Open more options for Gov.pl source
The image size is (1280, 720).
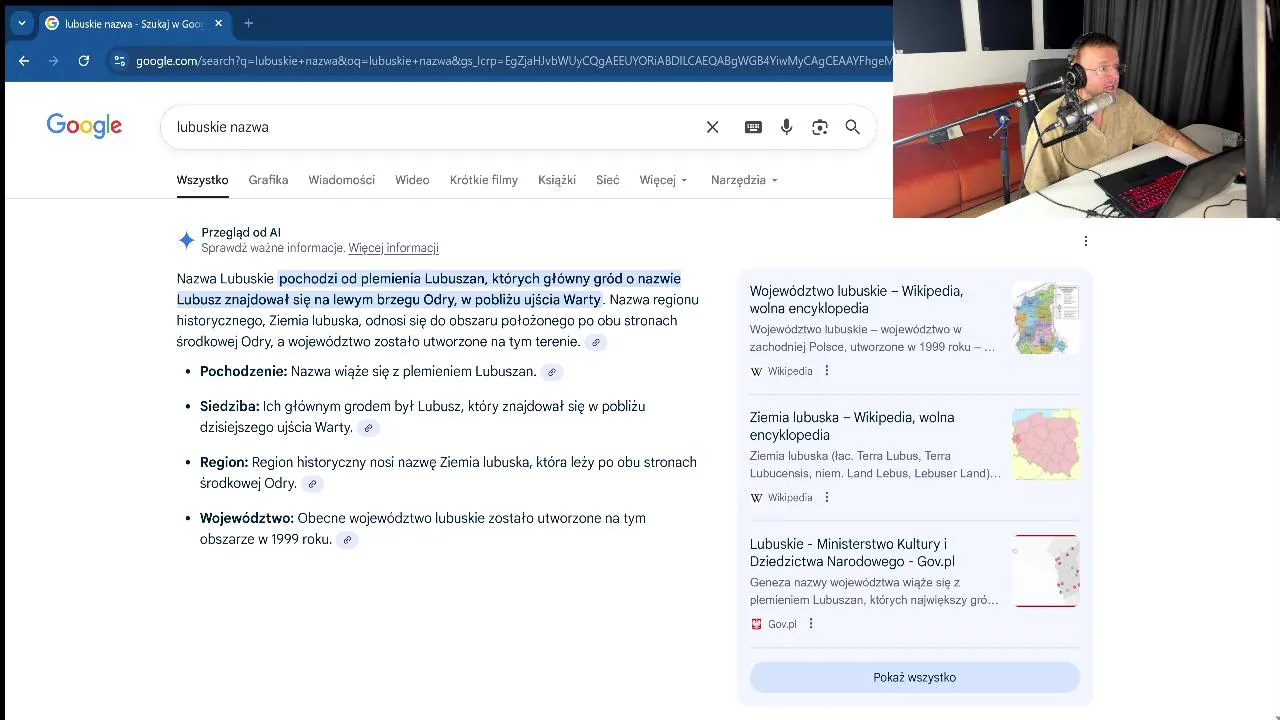tap(810, 624)
